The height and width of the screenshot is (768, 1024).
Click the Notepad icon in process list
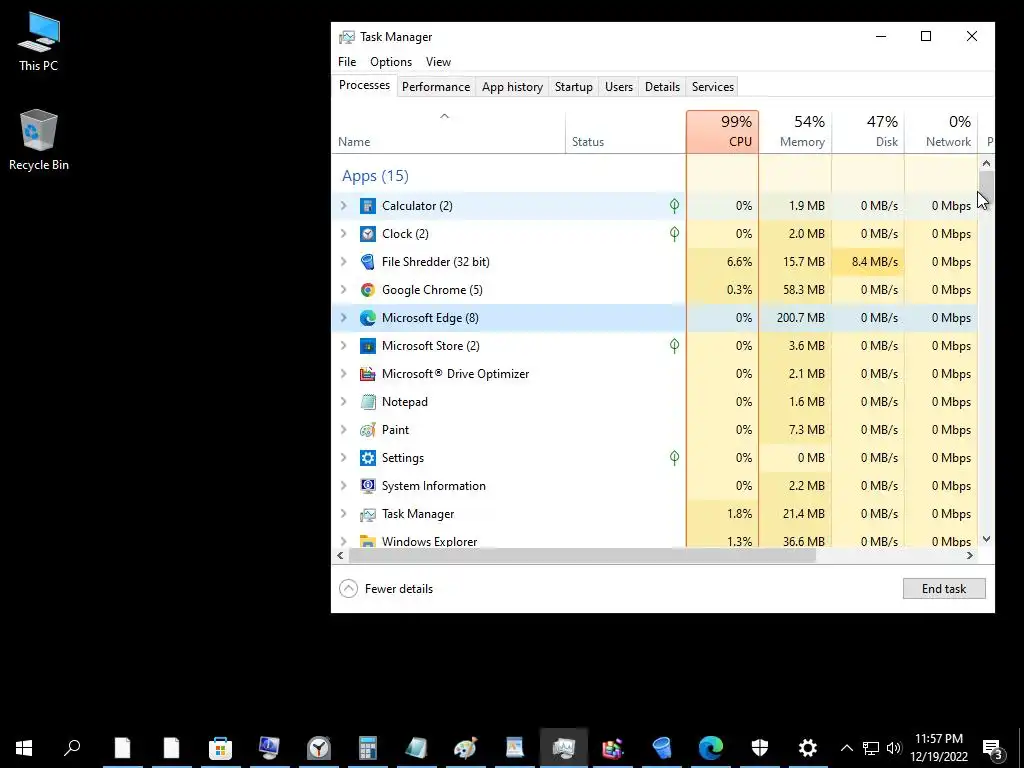click(368, 402)
